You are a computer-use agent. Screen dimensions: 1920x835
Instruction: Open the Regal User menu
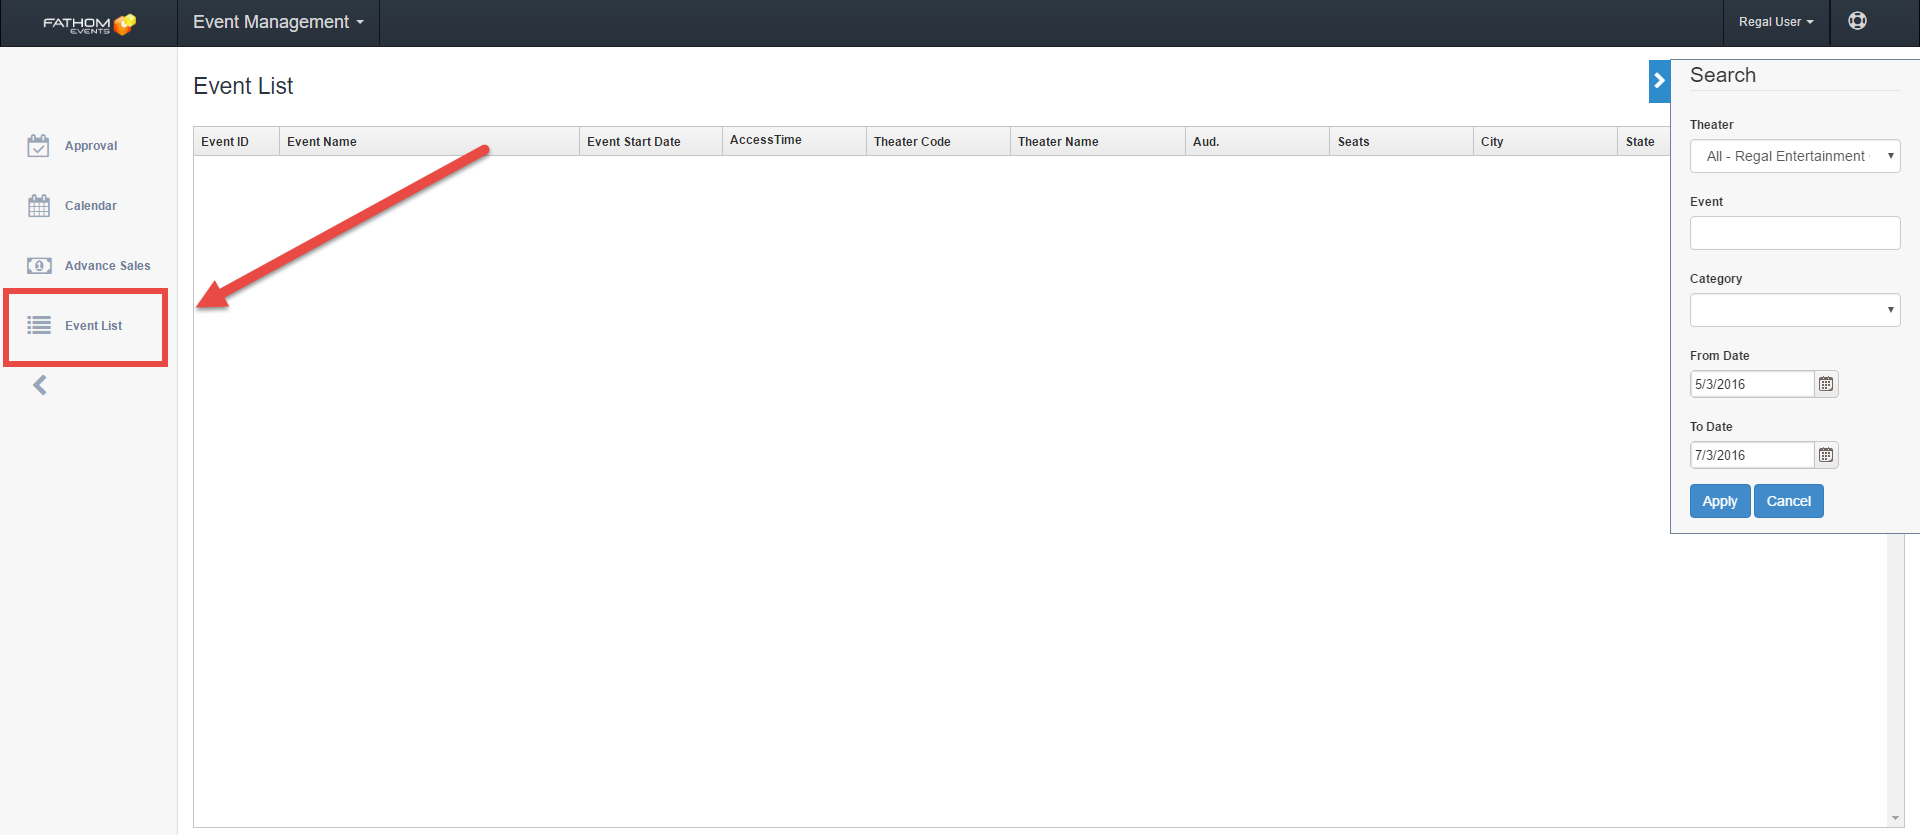(x=1775, y=22)
